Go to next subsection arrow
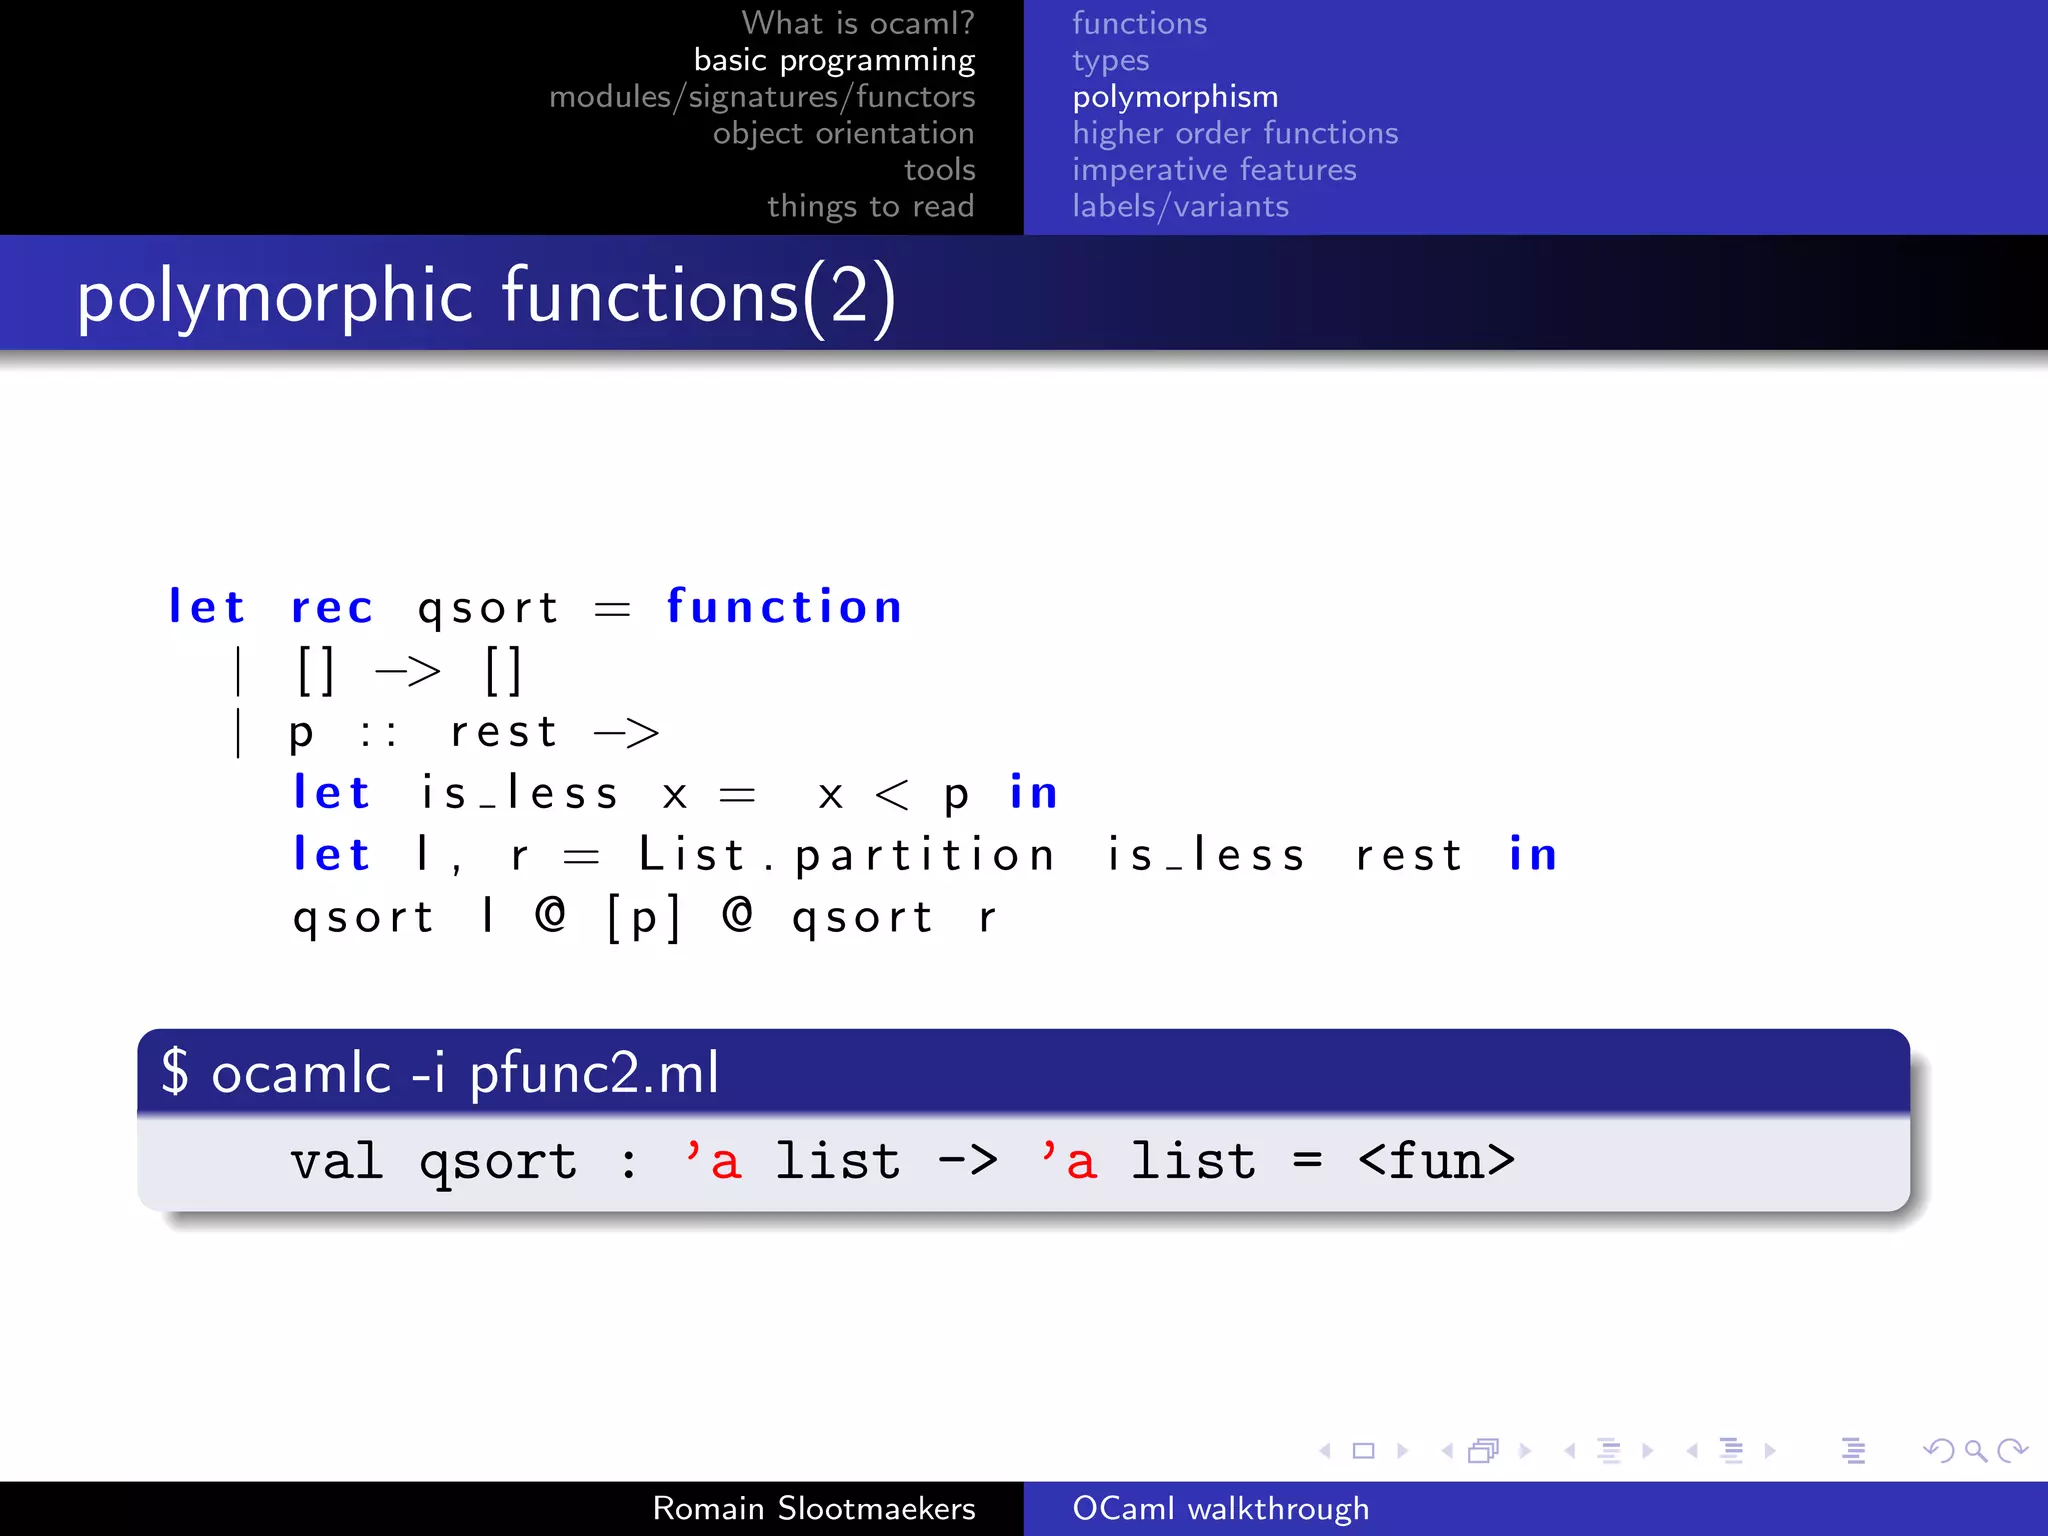This screenshot has height=1536, width=2048. pos(1648,1450)
